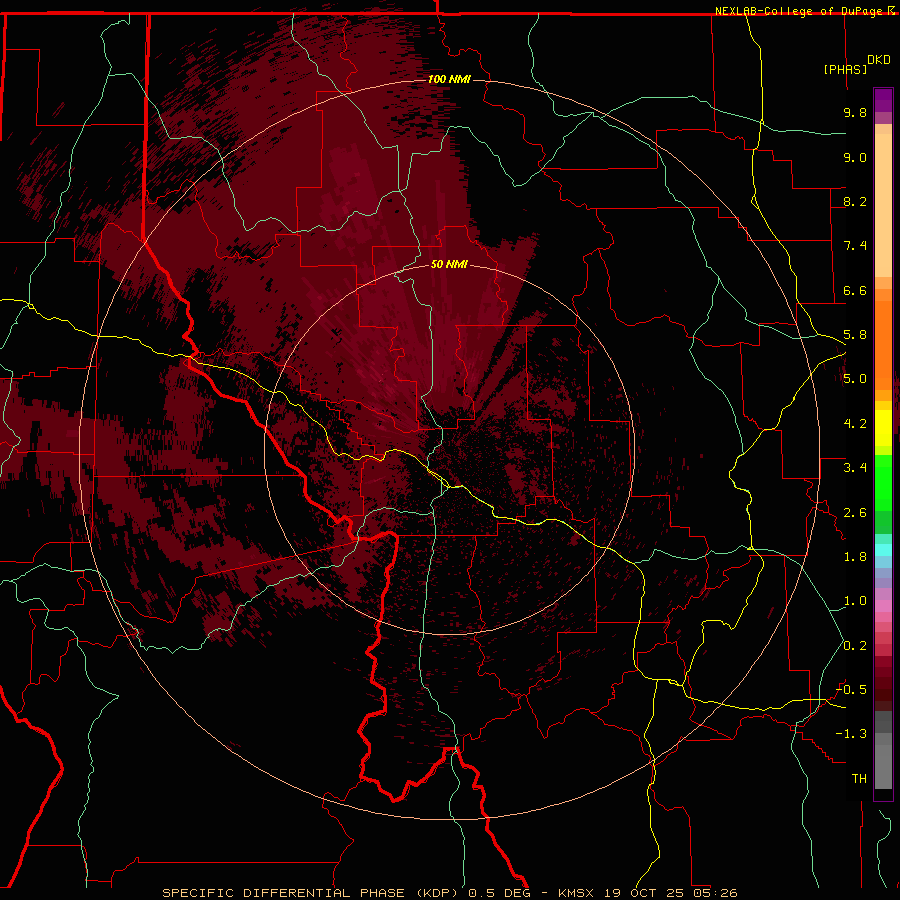900x900 pixels.
Task: Click the "19 OCT 25" date in the footer
Action: click(643, 893)
